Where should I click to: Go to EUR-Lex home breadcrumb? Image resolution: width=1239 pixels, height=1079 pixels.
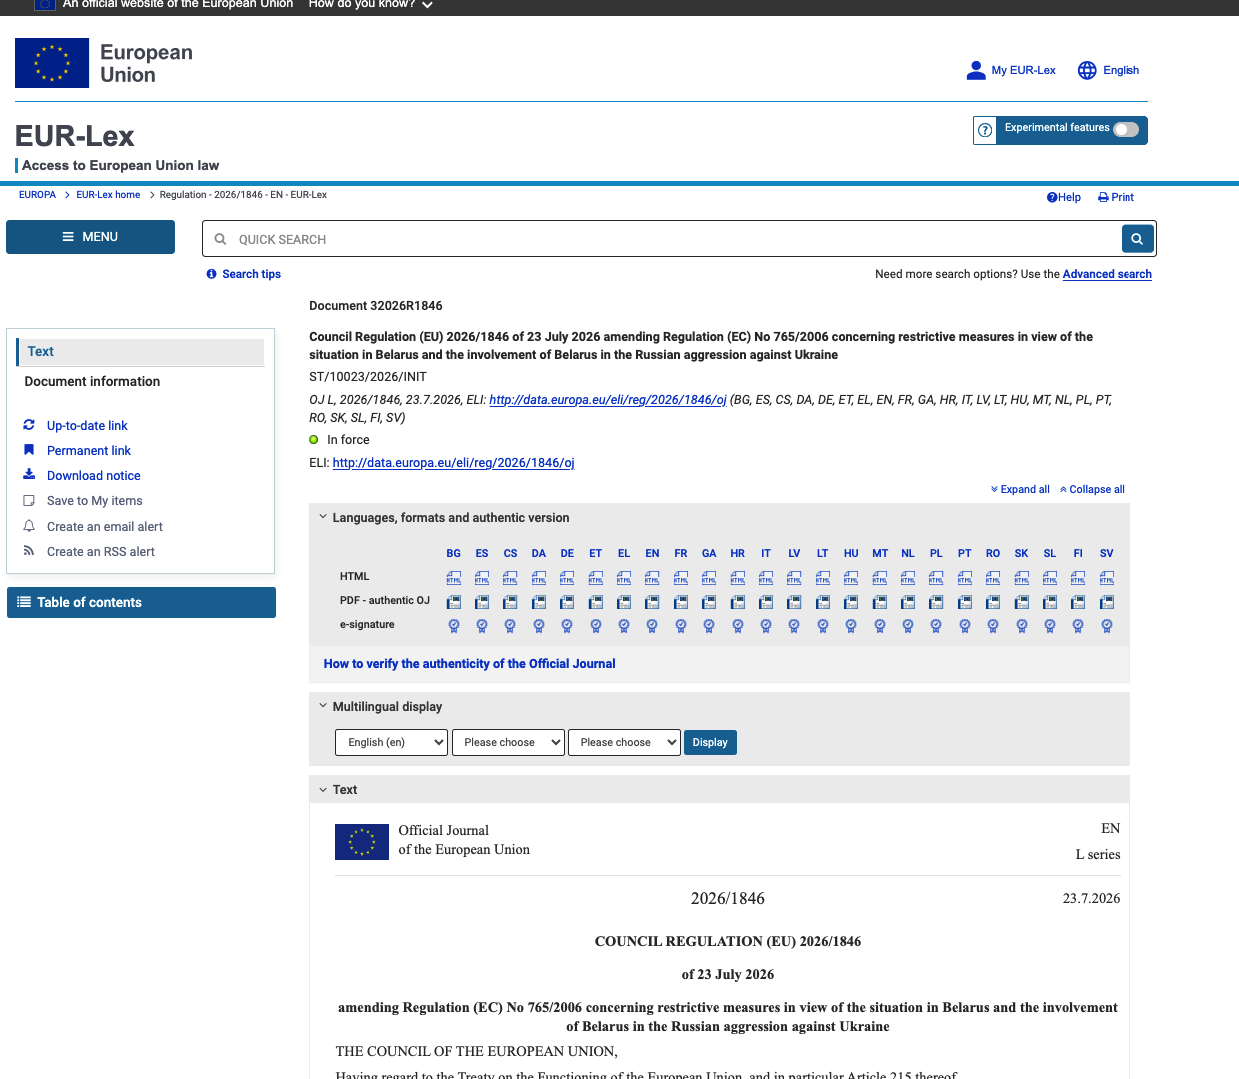[x=108, y=195]
